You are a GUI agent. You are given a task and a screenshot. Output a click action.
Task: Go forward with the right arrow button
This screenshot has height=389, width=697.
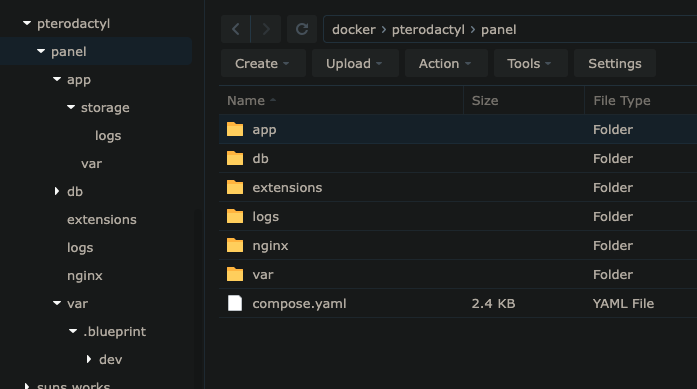point(266,29)
